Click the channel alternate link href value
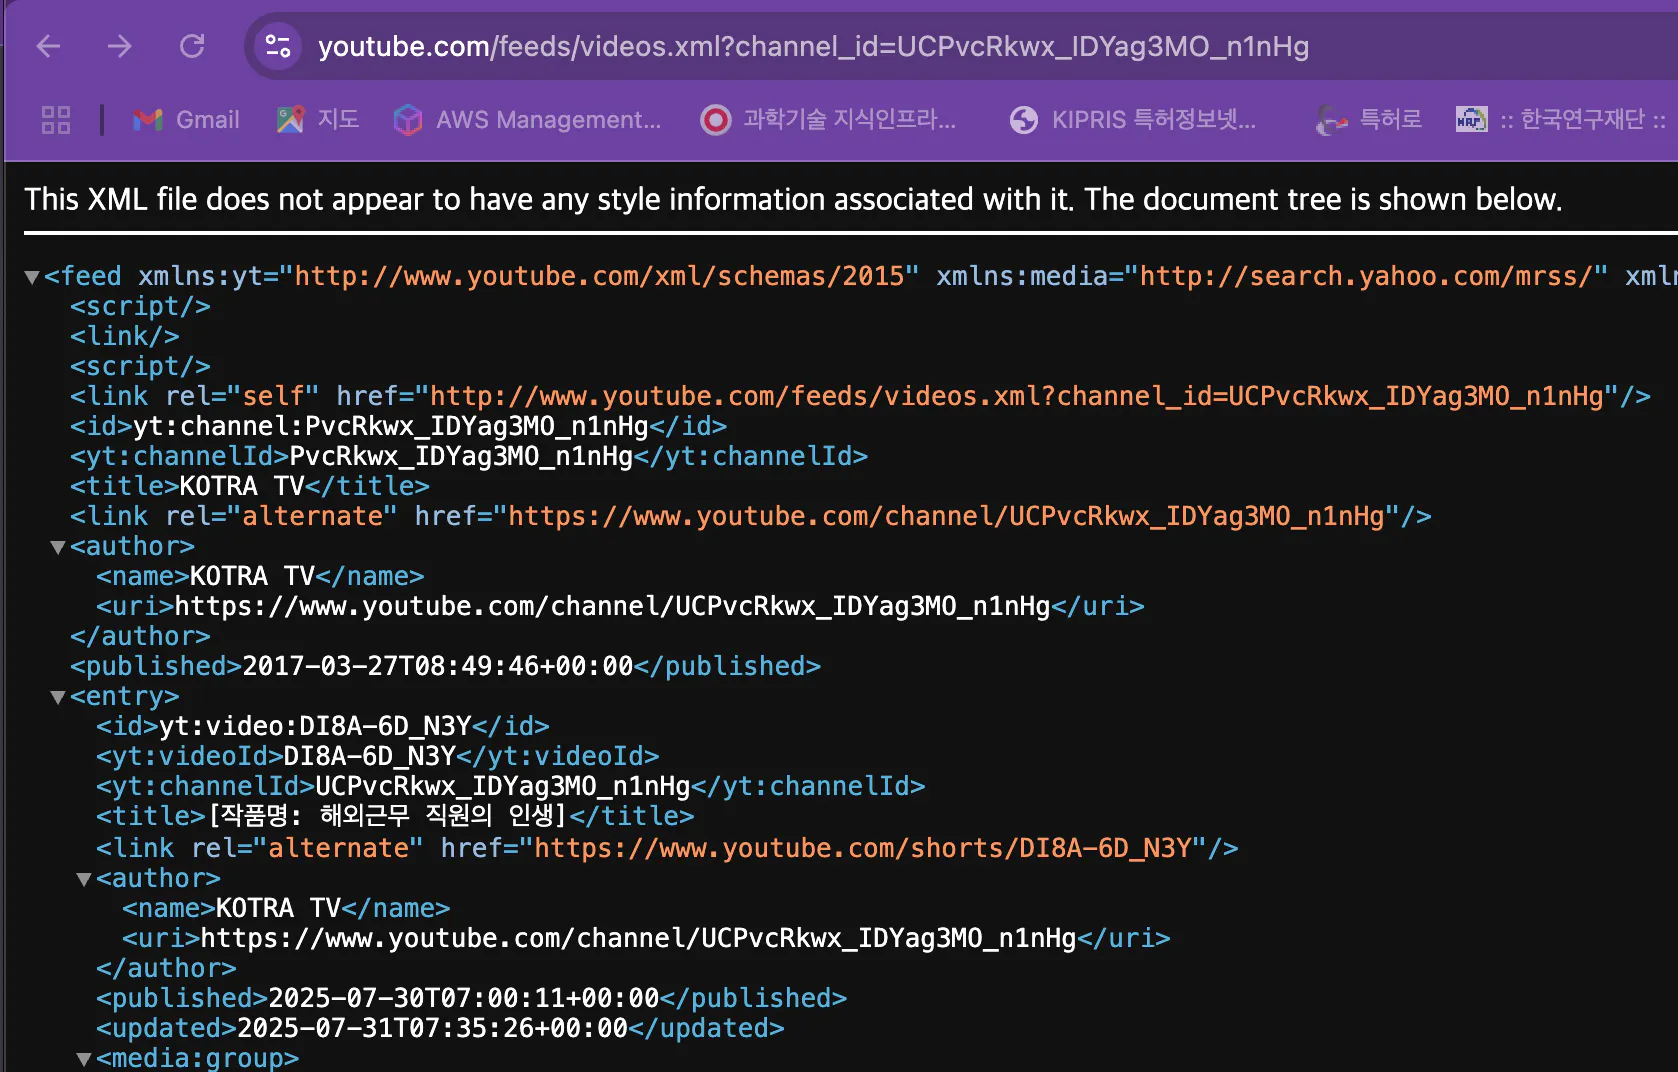Image resolution: width=1678 pixels, height=1072 pixels. click(947, 516)
